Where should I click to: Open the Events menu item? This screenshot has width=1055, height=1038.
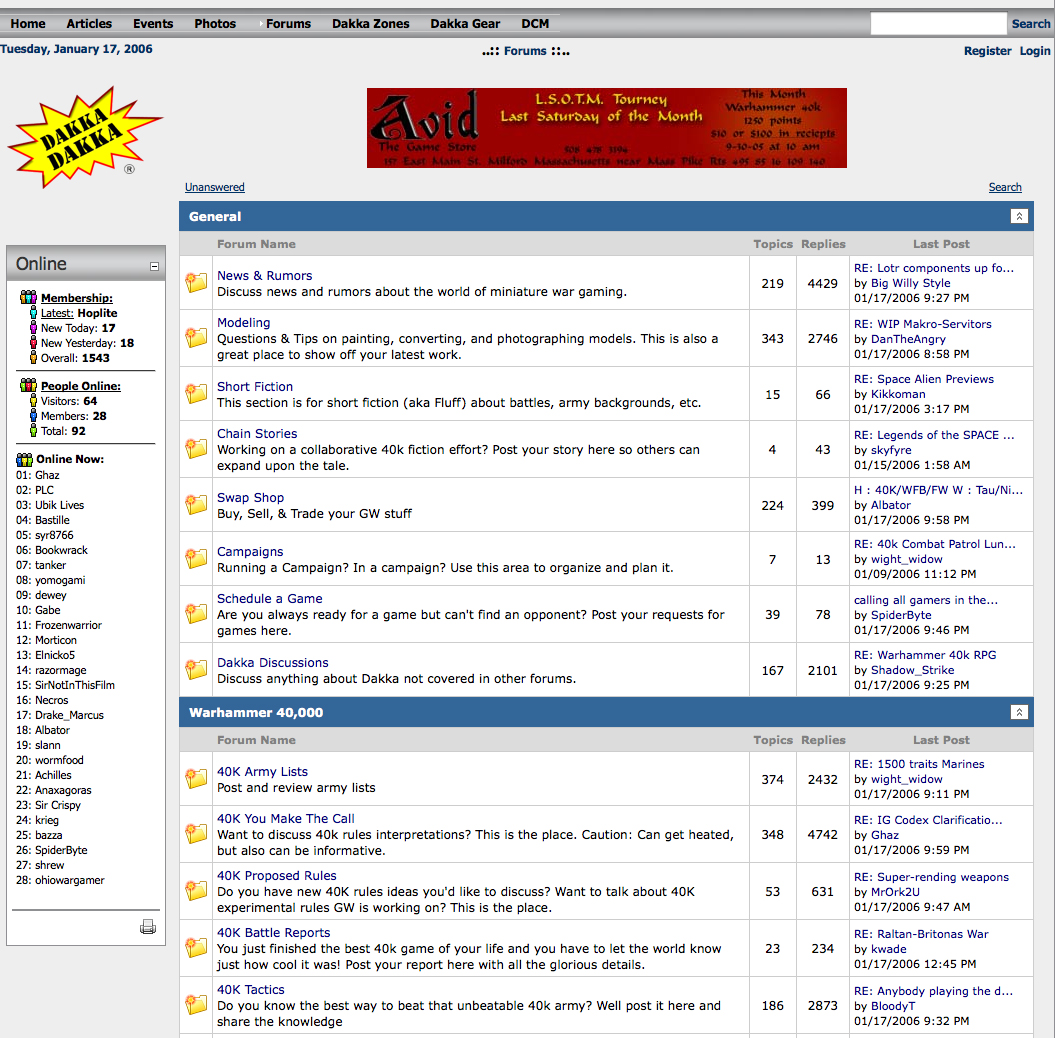coord(153,24)
